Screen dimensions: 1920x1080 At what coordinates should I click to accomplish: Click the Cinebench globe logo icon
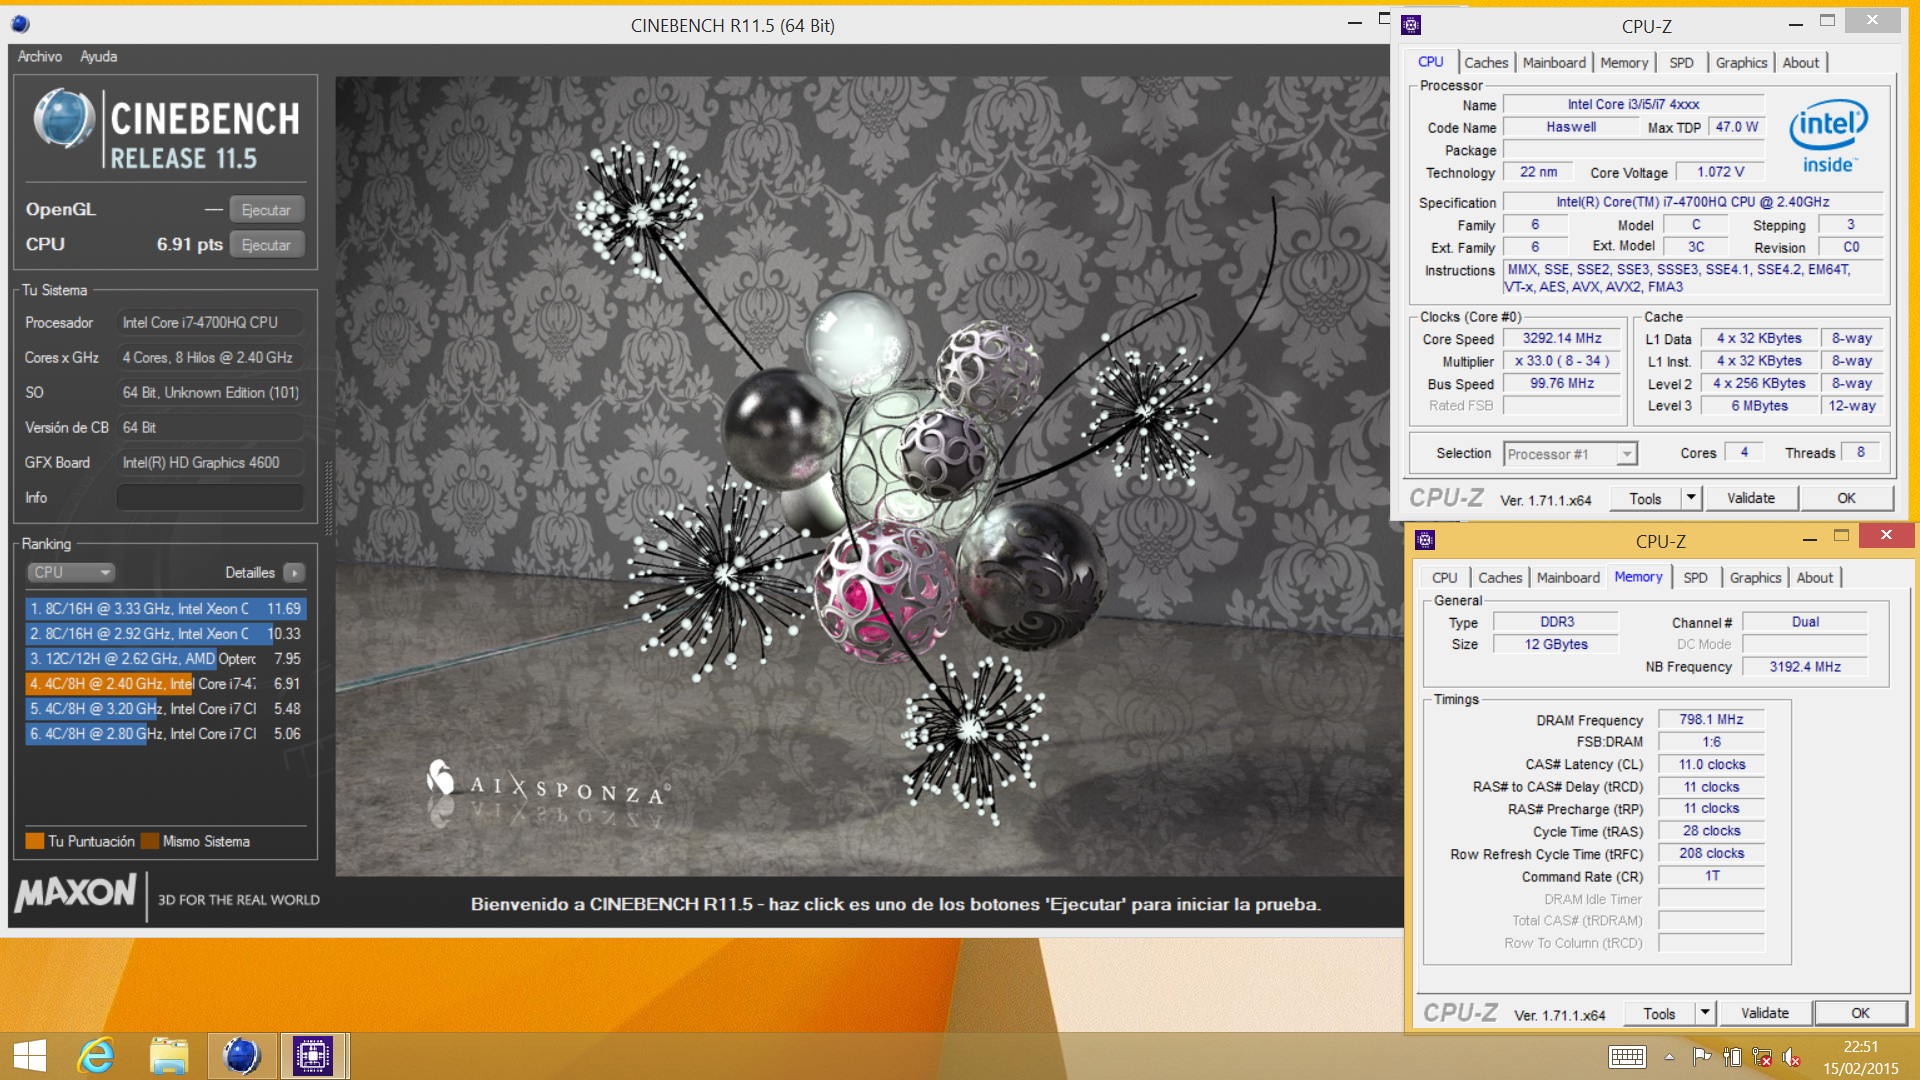(x=64, y=120)
